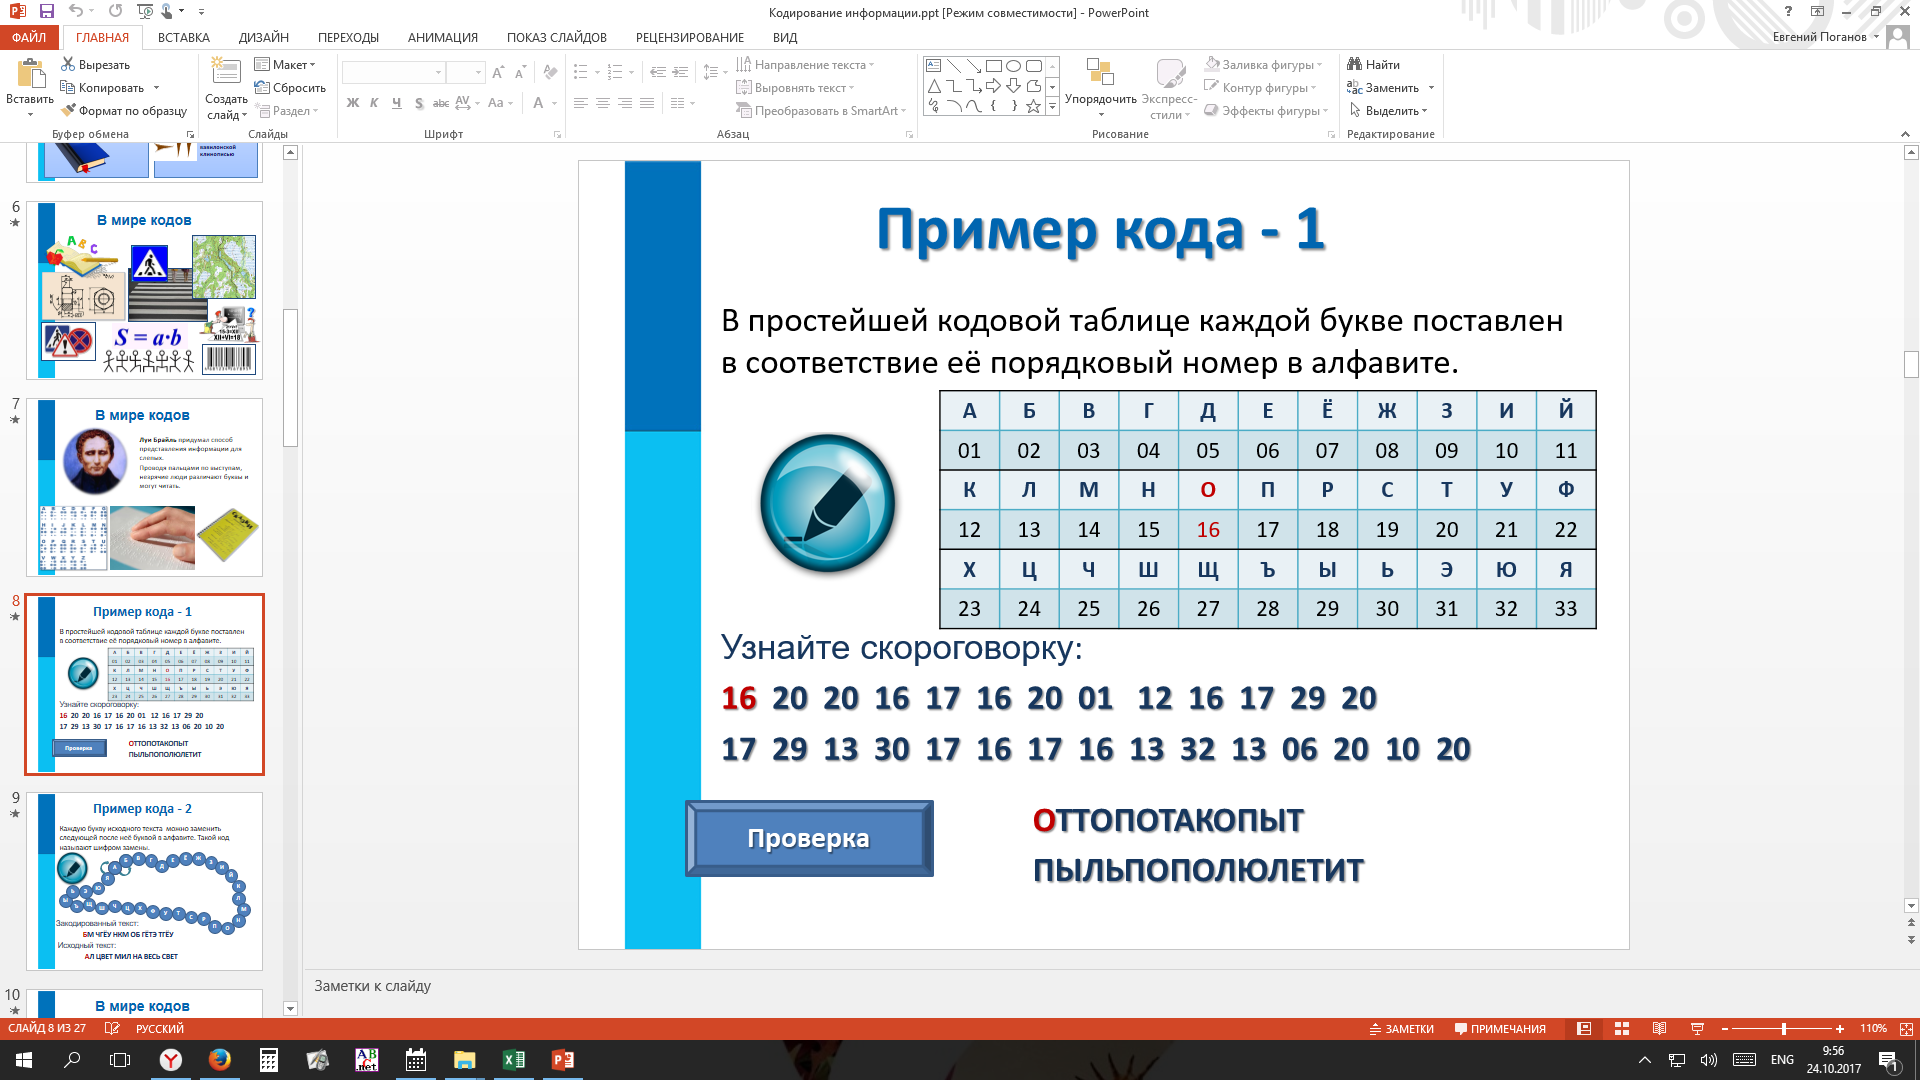Toggle center text alignment
The image size is (1920, 1080).
click(602, 103)
